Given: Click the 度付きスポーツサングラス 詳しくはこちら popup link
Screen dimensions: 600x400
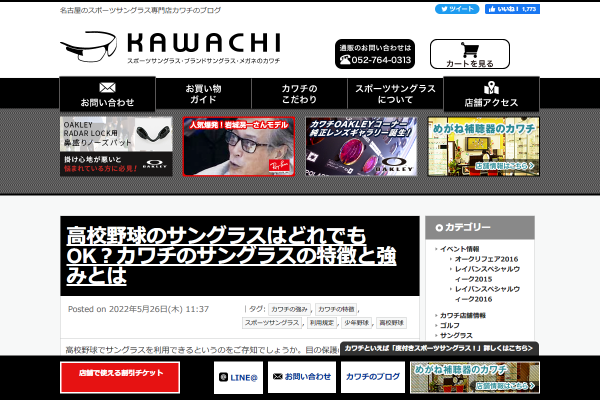Looking at the screenshot, I should point(439,348).
